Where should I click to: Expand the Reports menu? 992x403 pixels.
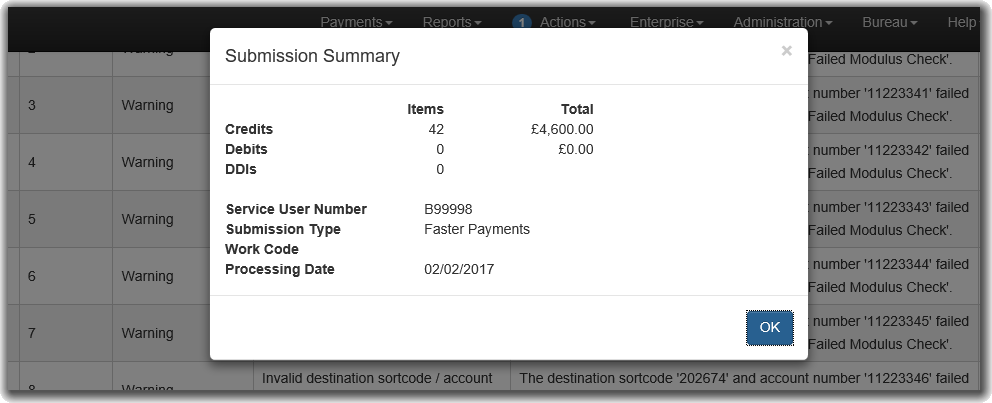pyautogui.click(x=452, y=22)
